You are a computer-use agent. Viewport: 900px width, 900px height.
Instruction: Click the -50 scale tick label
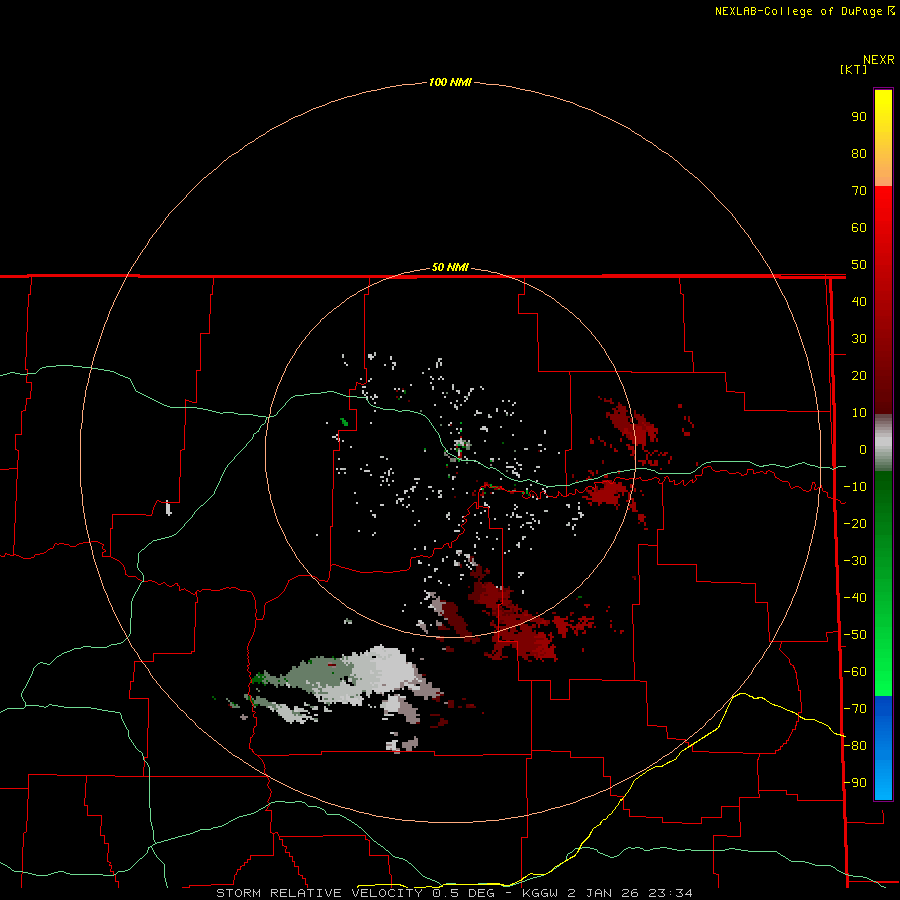pos(855,635)
